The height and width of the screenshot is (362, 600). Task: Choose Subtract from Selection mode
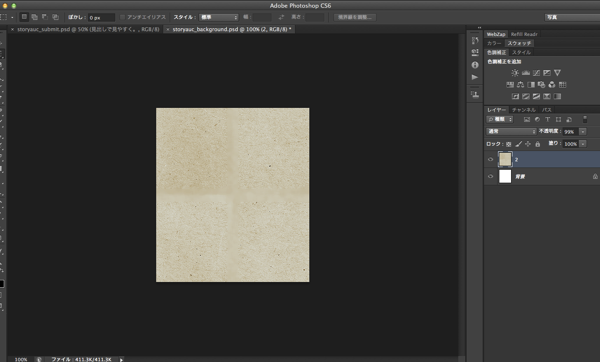point(45,17)
